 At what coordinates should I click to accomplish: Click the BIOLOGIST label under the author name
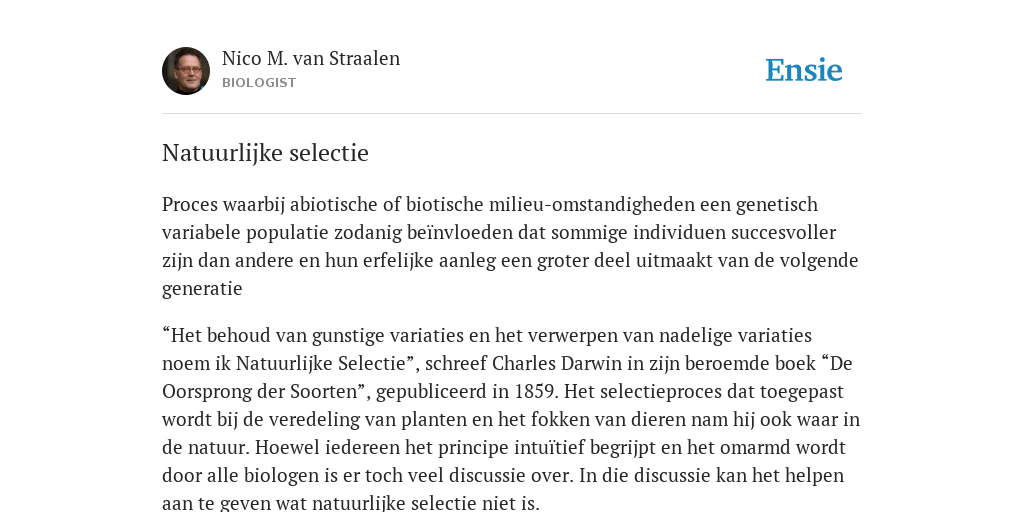point(259,83)
